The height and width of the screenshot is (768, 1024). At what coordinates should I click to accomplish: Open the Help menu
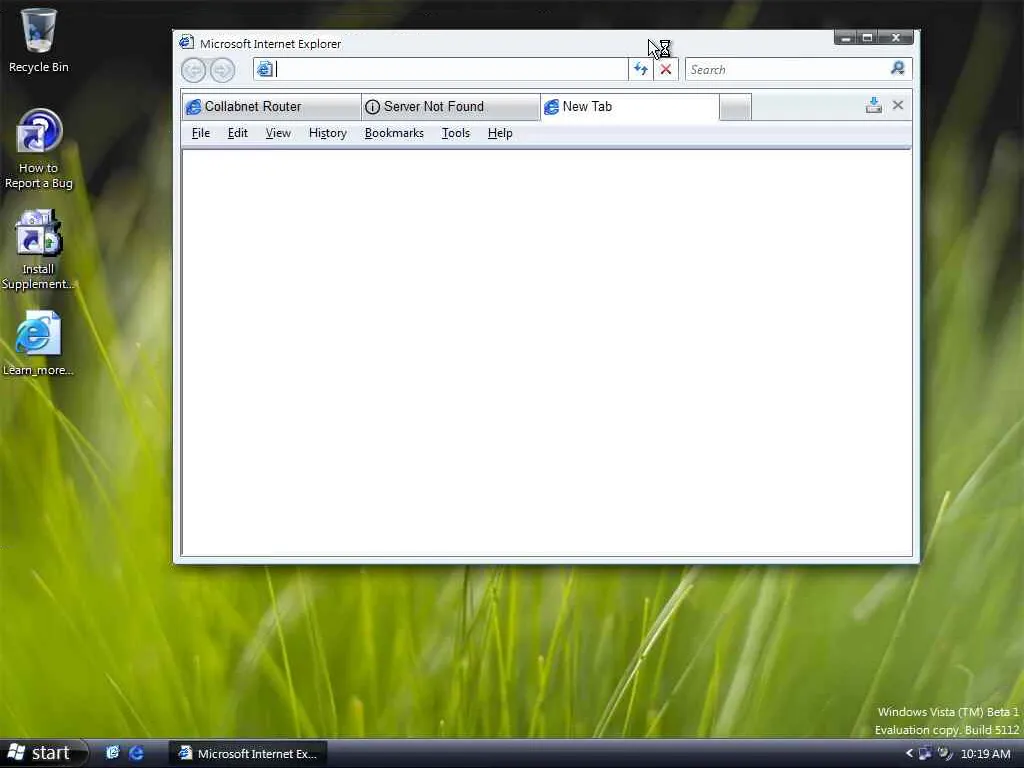point(500,133)
